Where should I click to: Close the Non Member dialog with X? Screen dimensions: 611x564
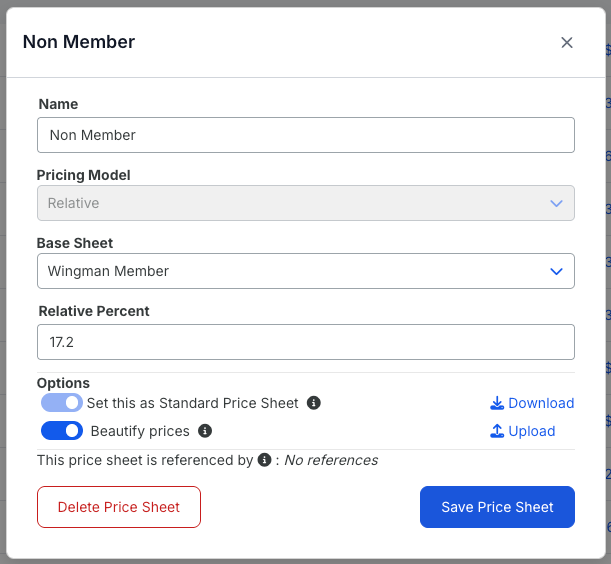coord(567,42)
